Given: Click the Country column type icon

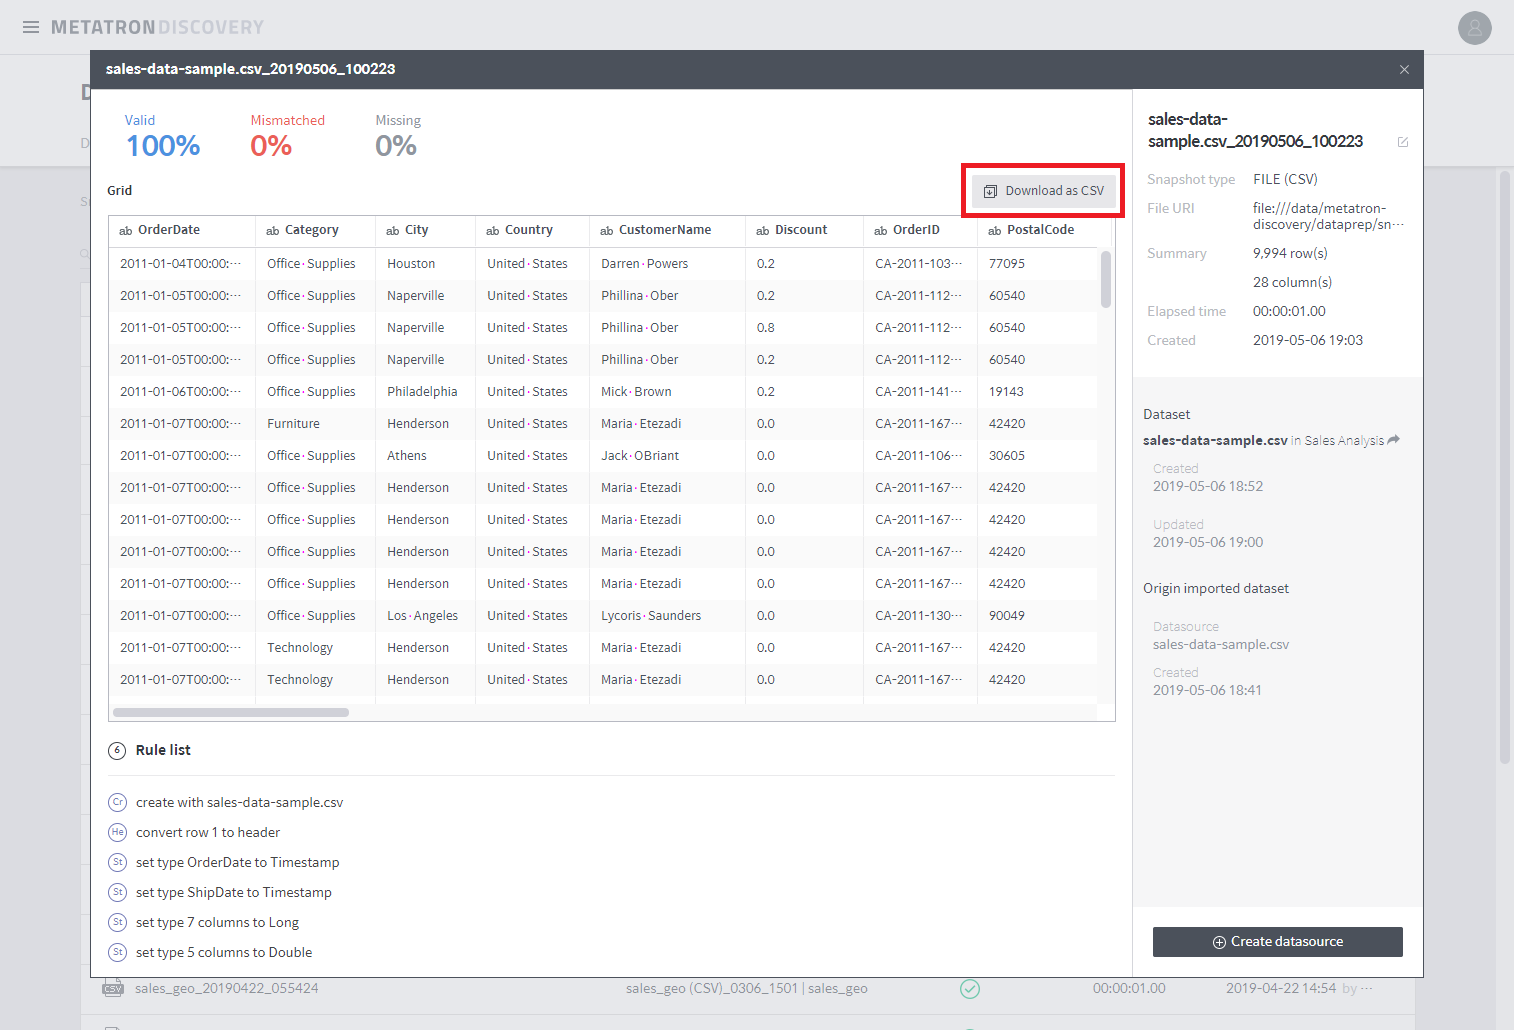Looking at the screenshot, I should click(x=493, y=231).
